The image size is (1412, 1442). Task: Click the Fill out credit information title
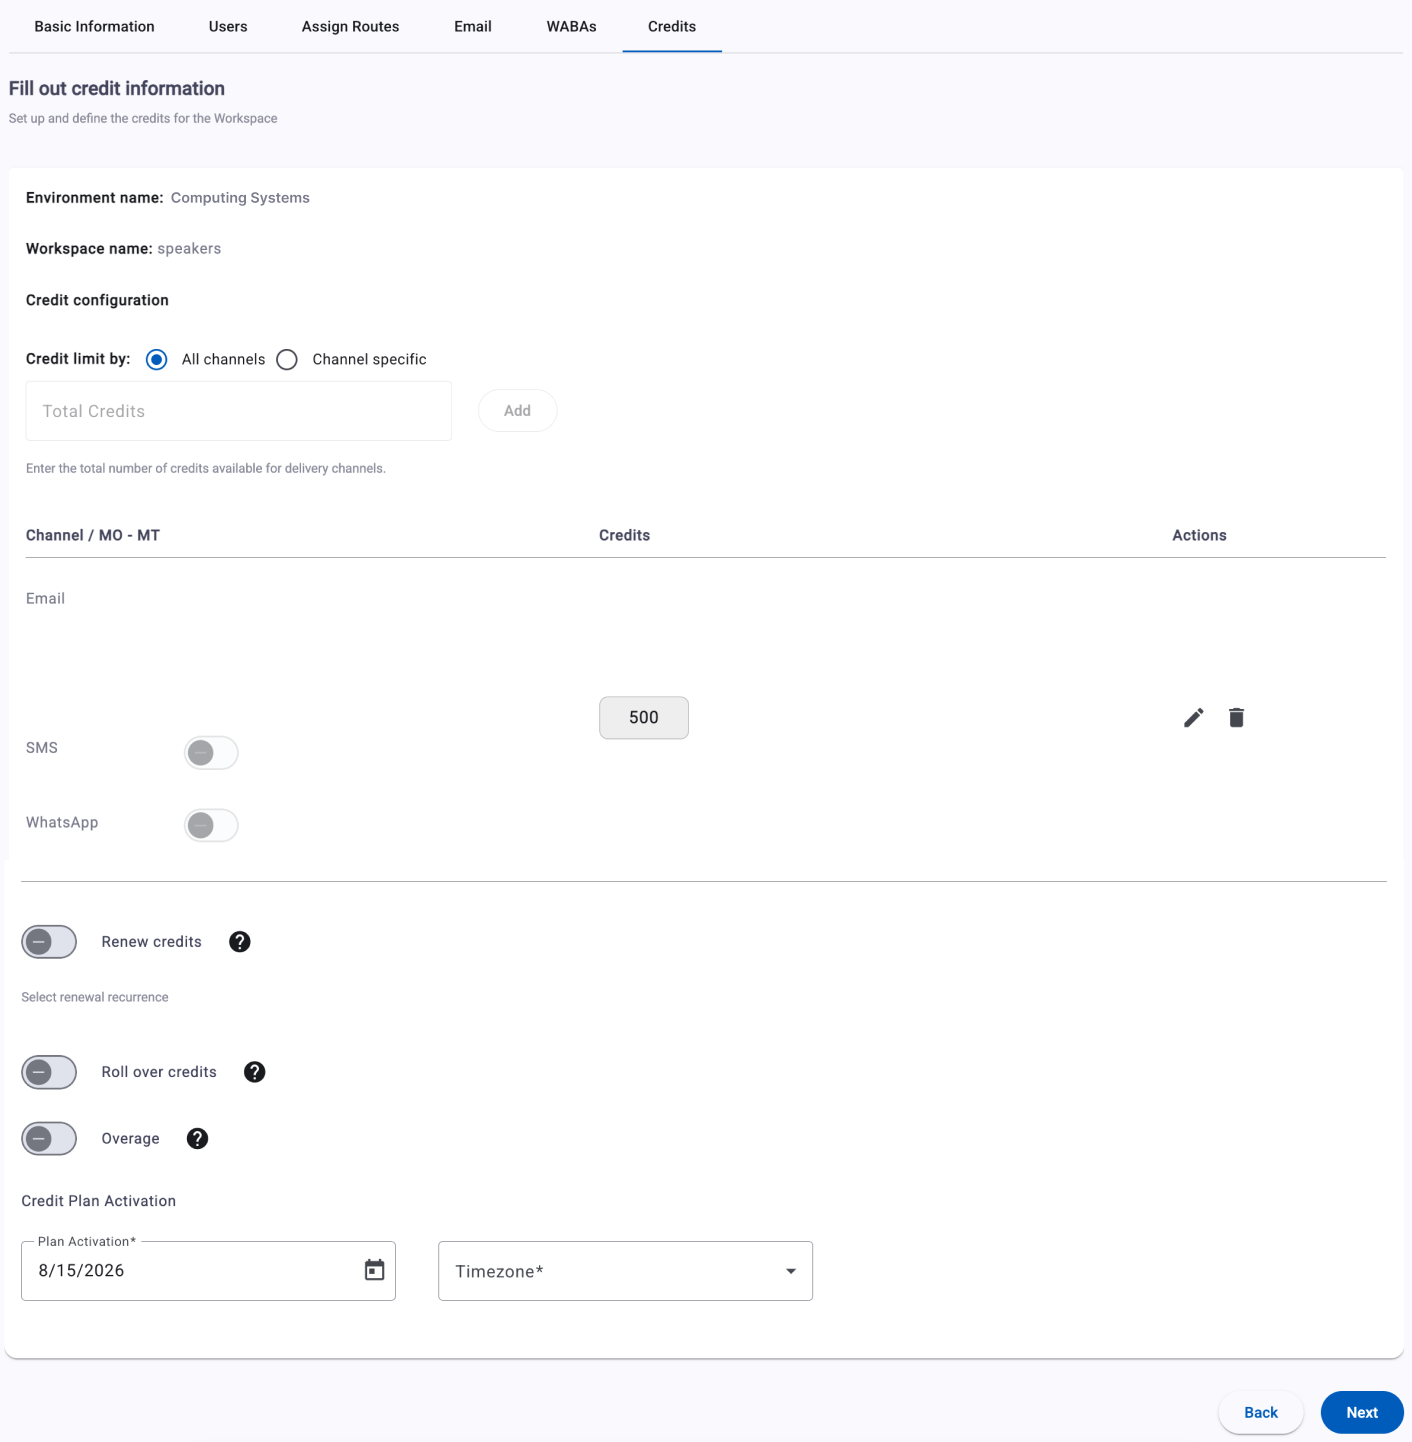pos(117,89)
